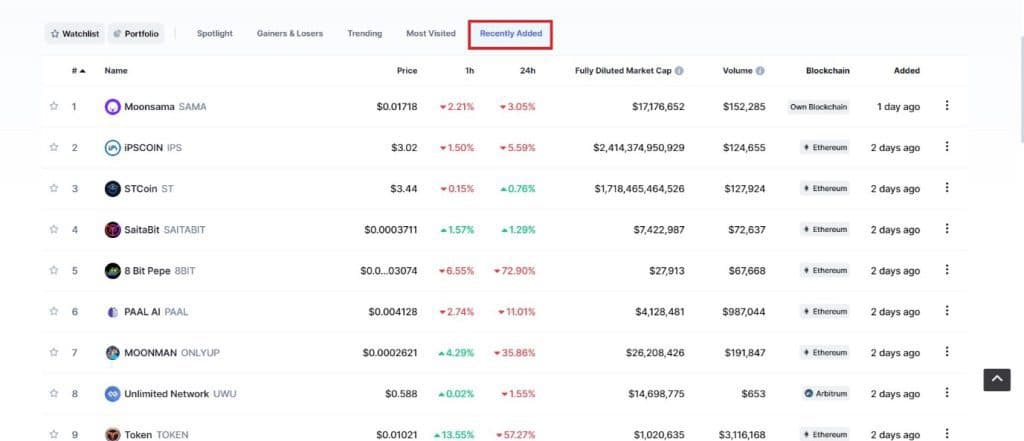This screenshot has height=441, width=1024.
Task: Star MOONMAN for the watchlist
Action: click(54, 352)
